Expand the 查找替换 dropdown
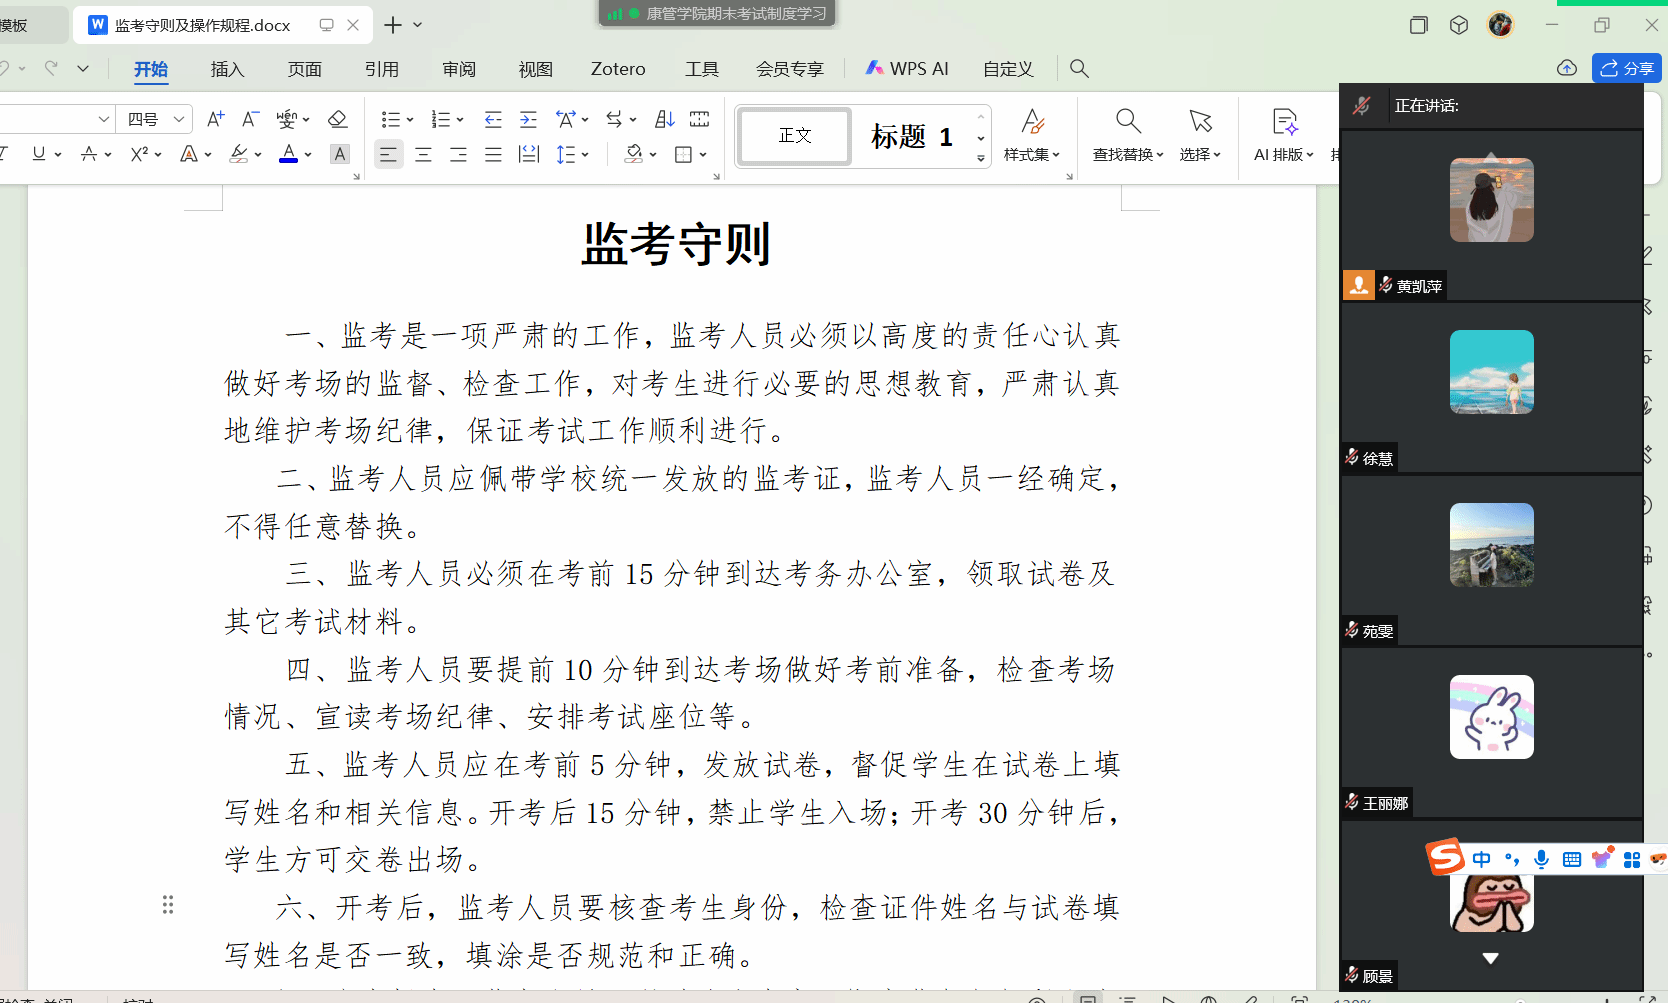 [1128, 155]
